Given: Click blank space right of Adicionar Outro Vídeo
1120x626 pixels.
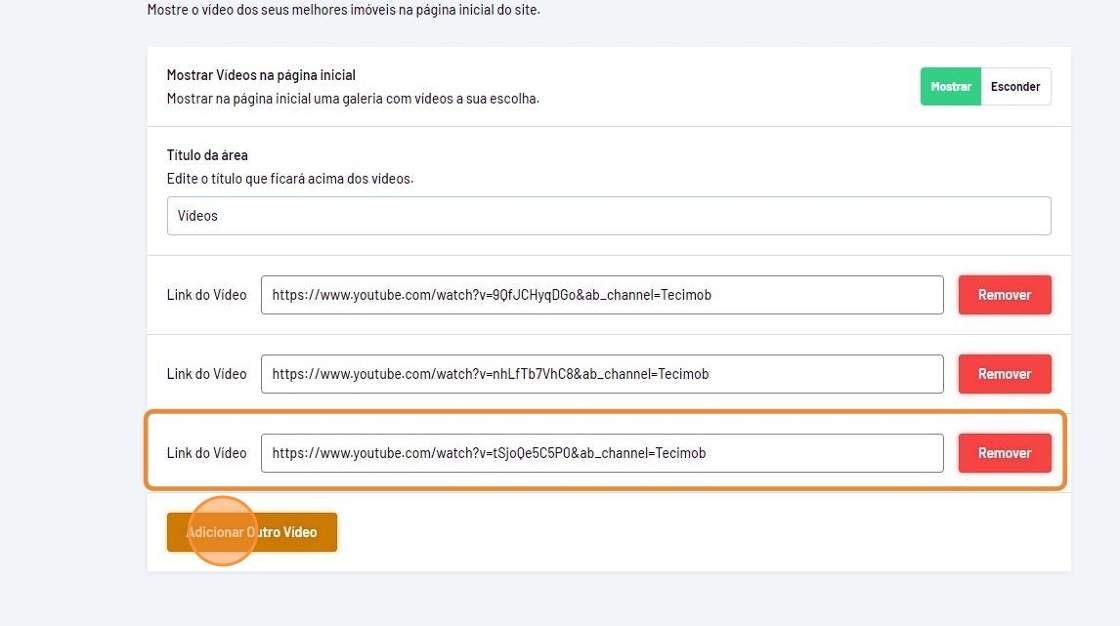Looking at the screenshot, I should pos(700,532).
